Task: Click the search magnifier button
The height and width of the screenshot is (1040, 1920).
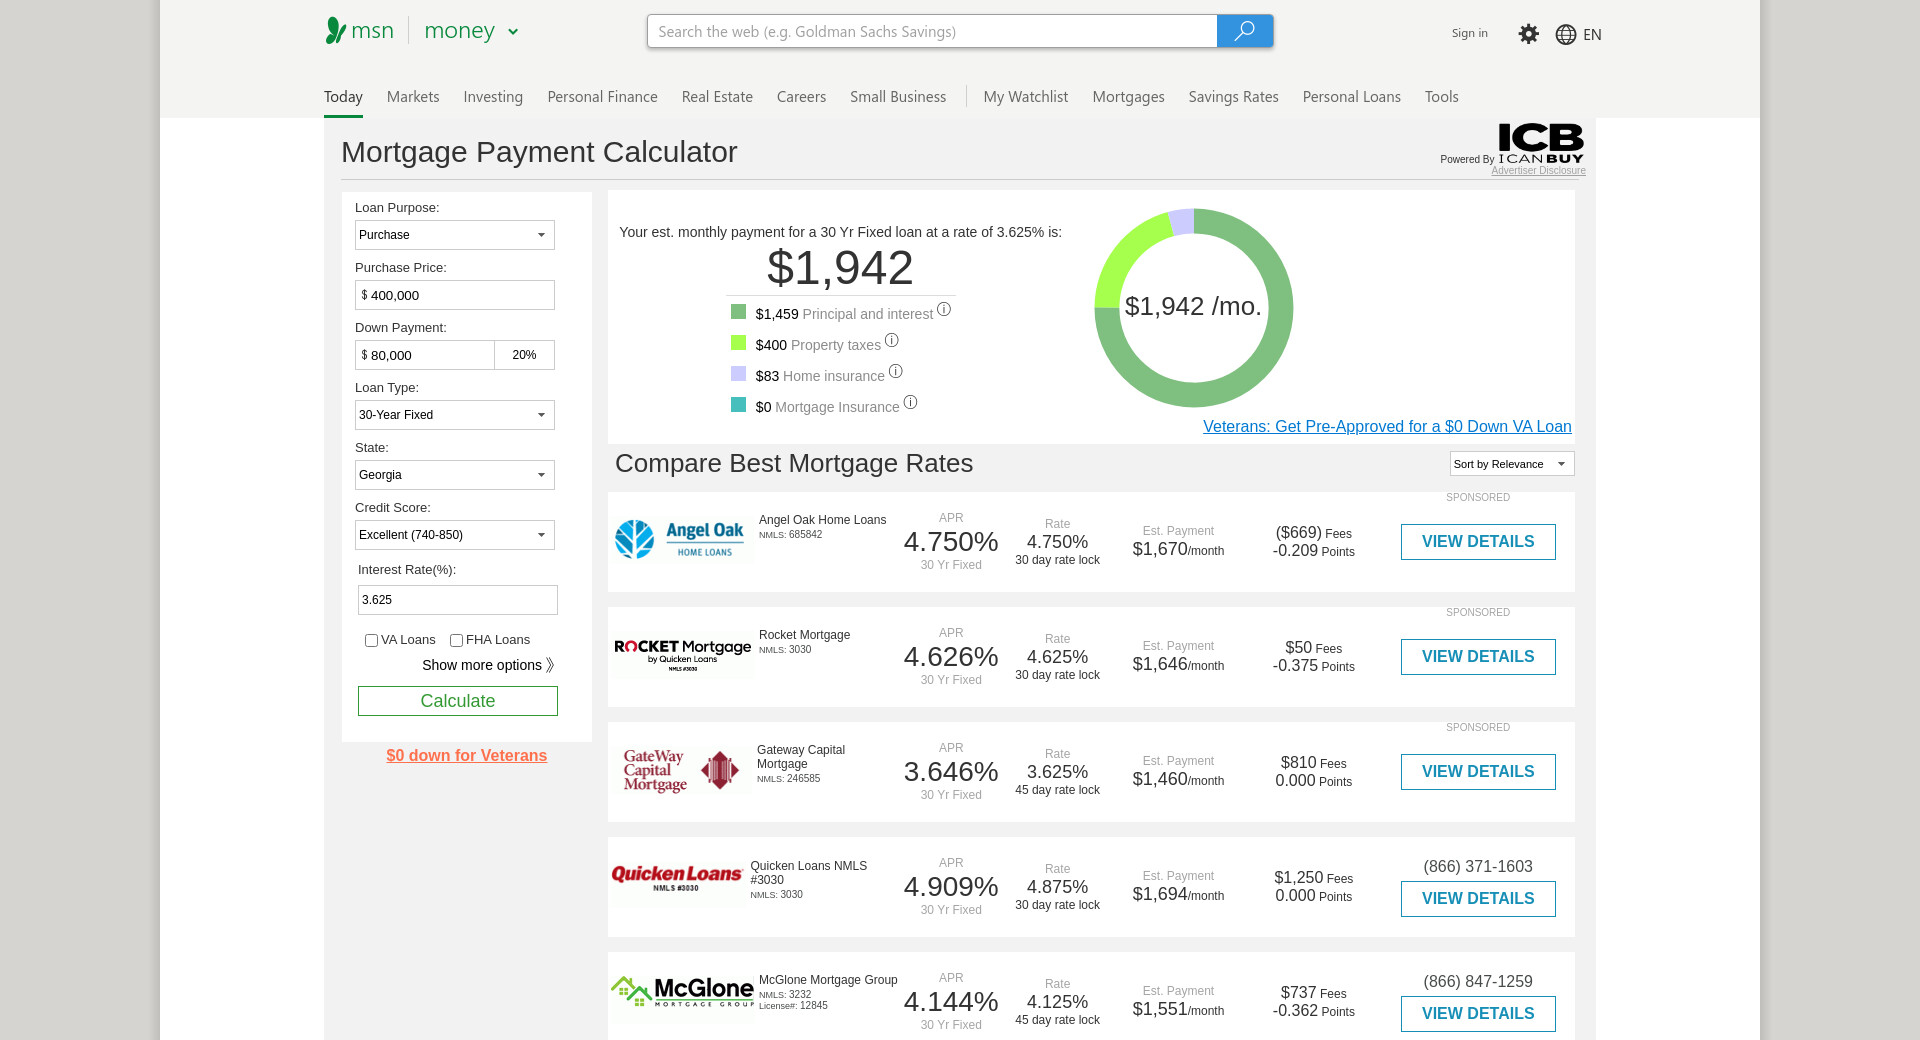Action: pos(1244,31)
